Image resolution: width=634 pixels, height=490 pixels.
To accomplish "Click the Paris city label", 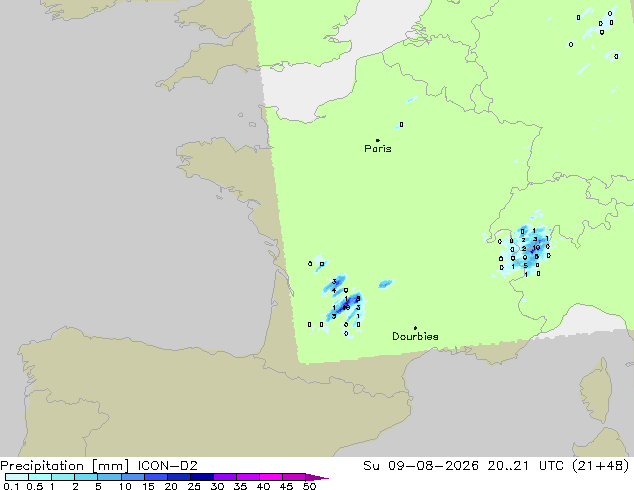I will coord(378,149).
